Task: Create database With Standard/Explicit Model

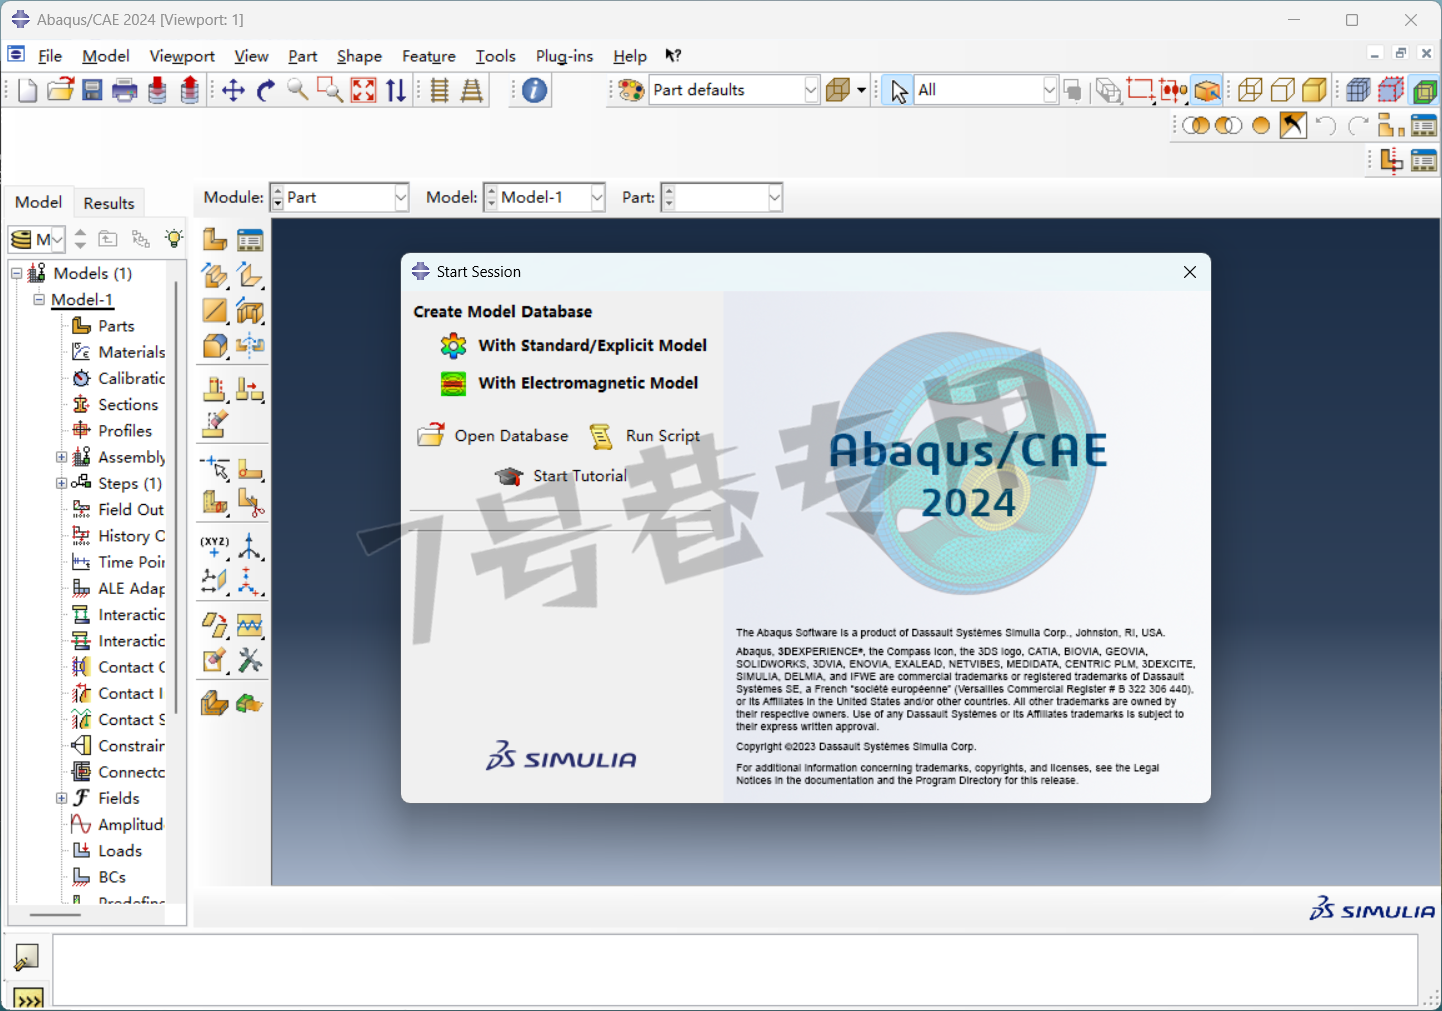Action: pyautogui.click(x=574, y=346)
